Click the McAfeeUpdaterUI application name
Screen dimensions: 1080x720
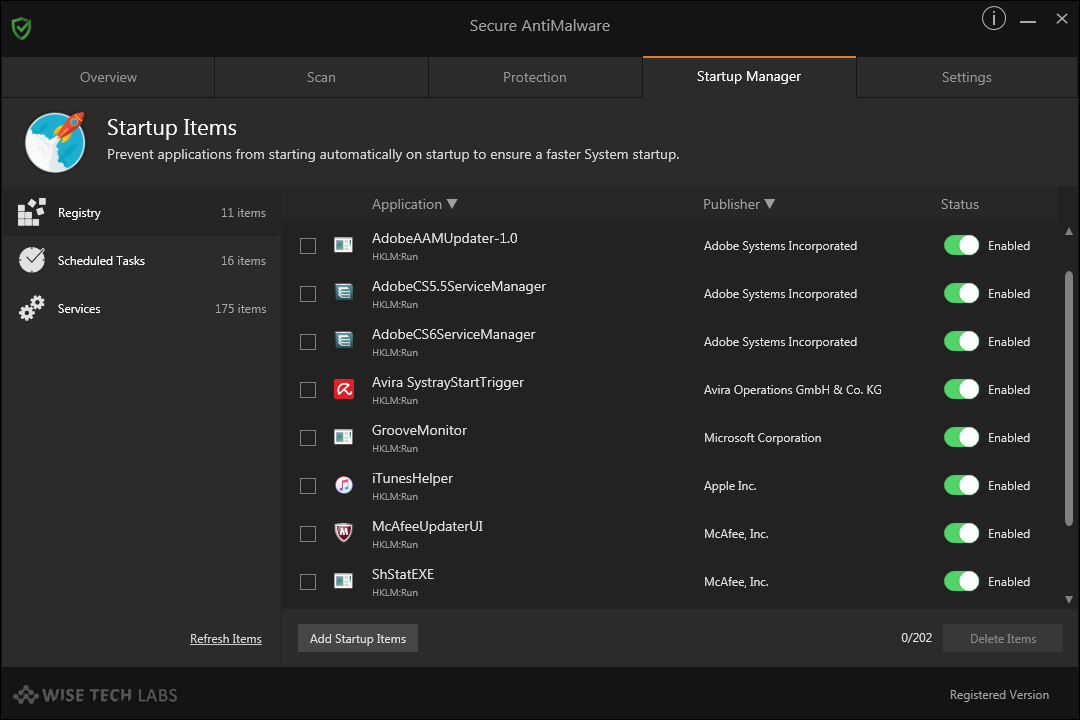click(x=427, y=526)
